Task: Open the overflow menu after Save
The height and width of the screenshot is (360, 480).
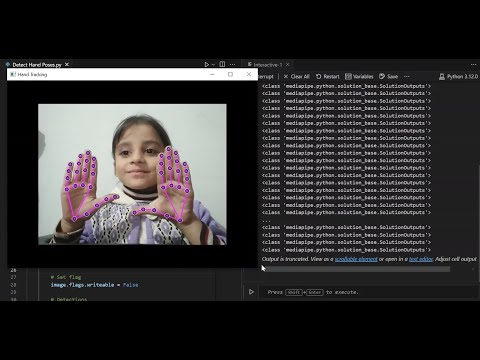Action: (x=407, y=76)
